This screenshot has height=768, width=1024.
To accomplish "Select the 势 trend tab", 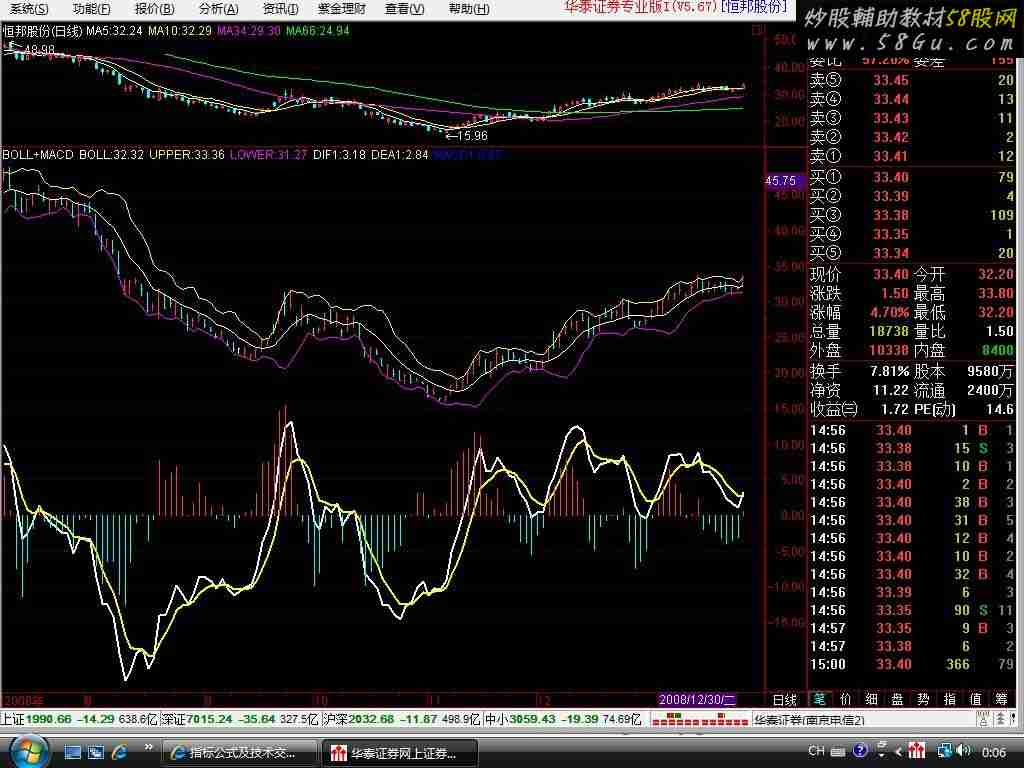I will click(x=922, y=699).
